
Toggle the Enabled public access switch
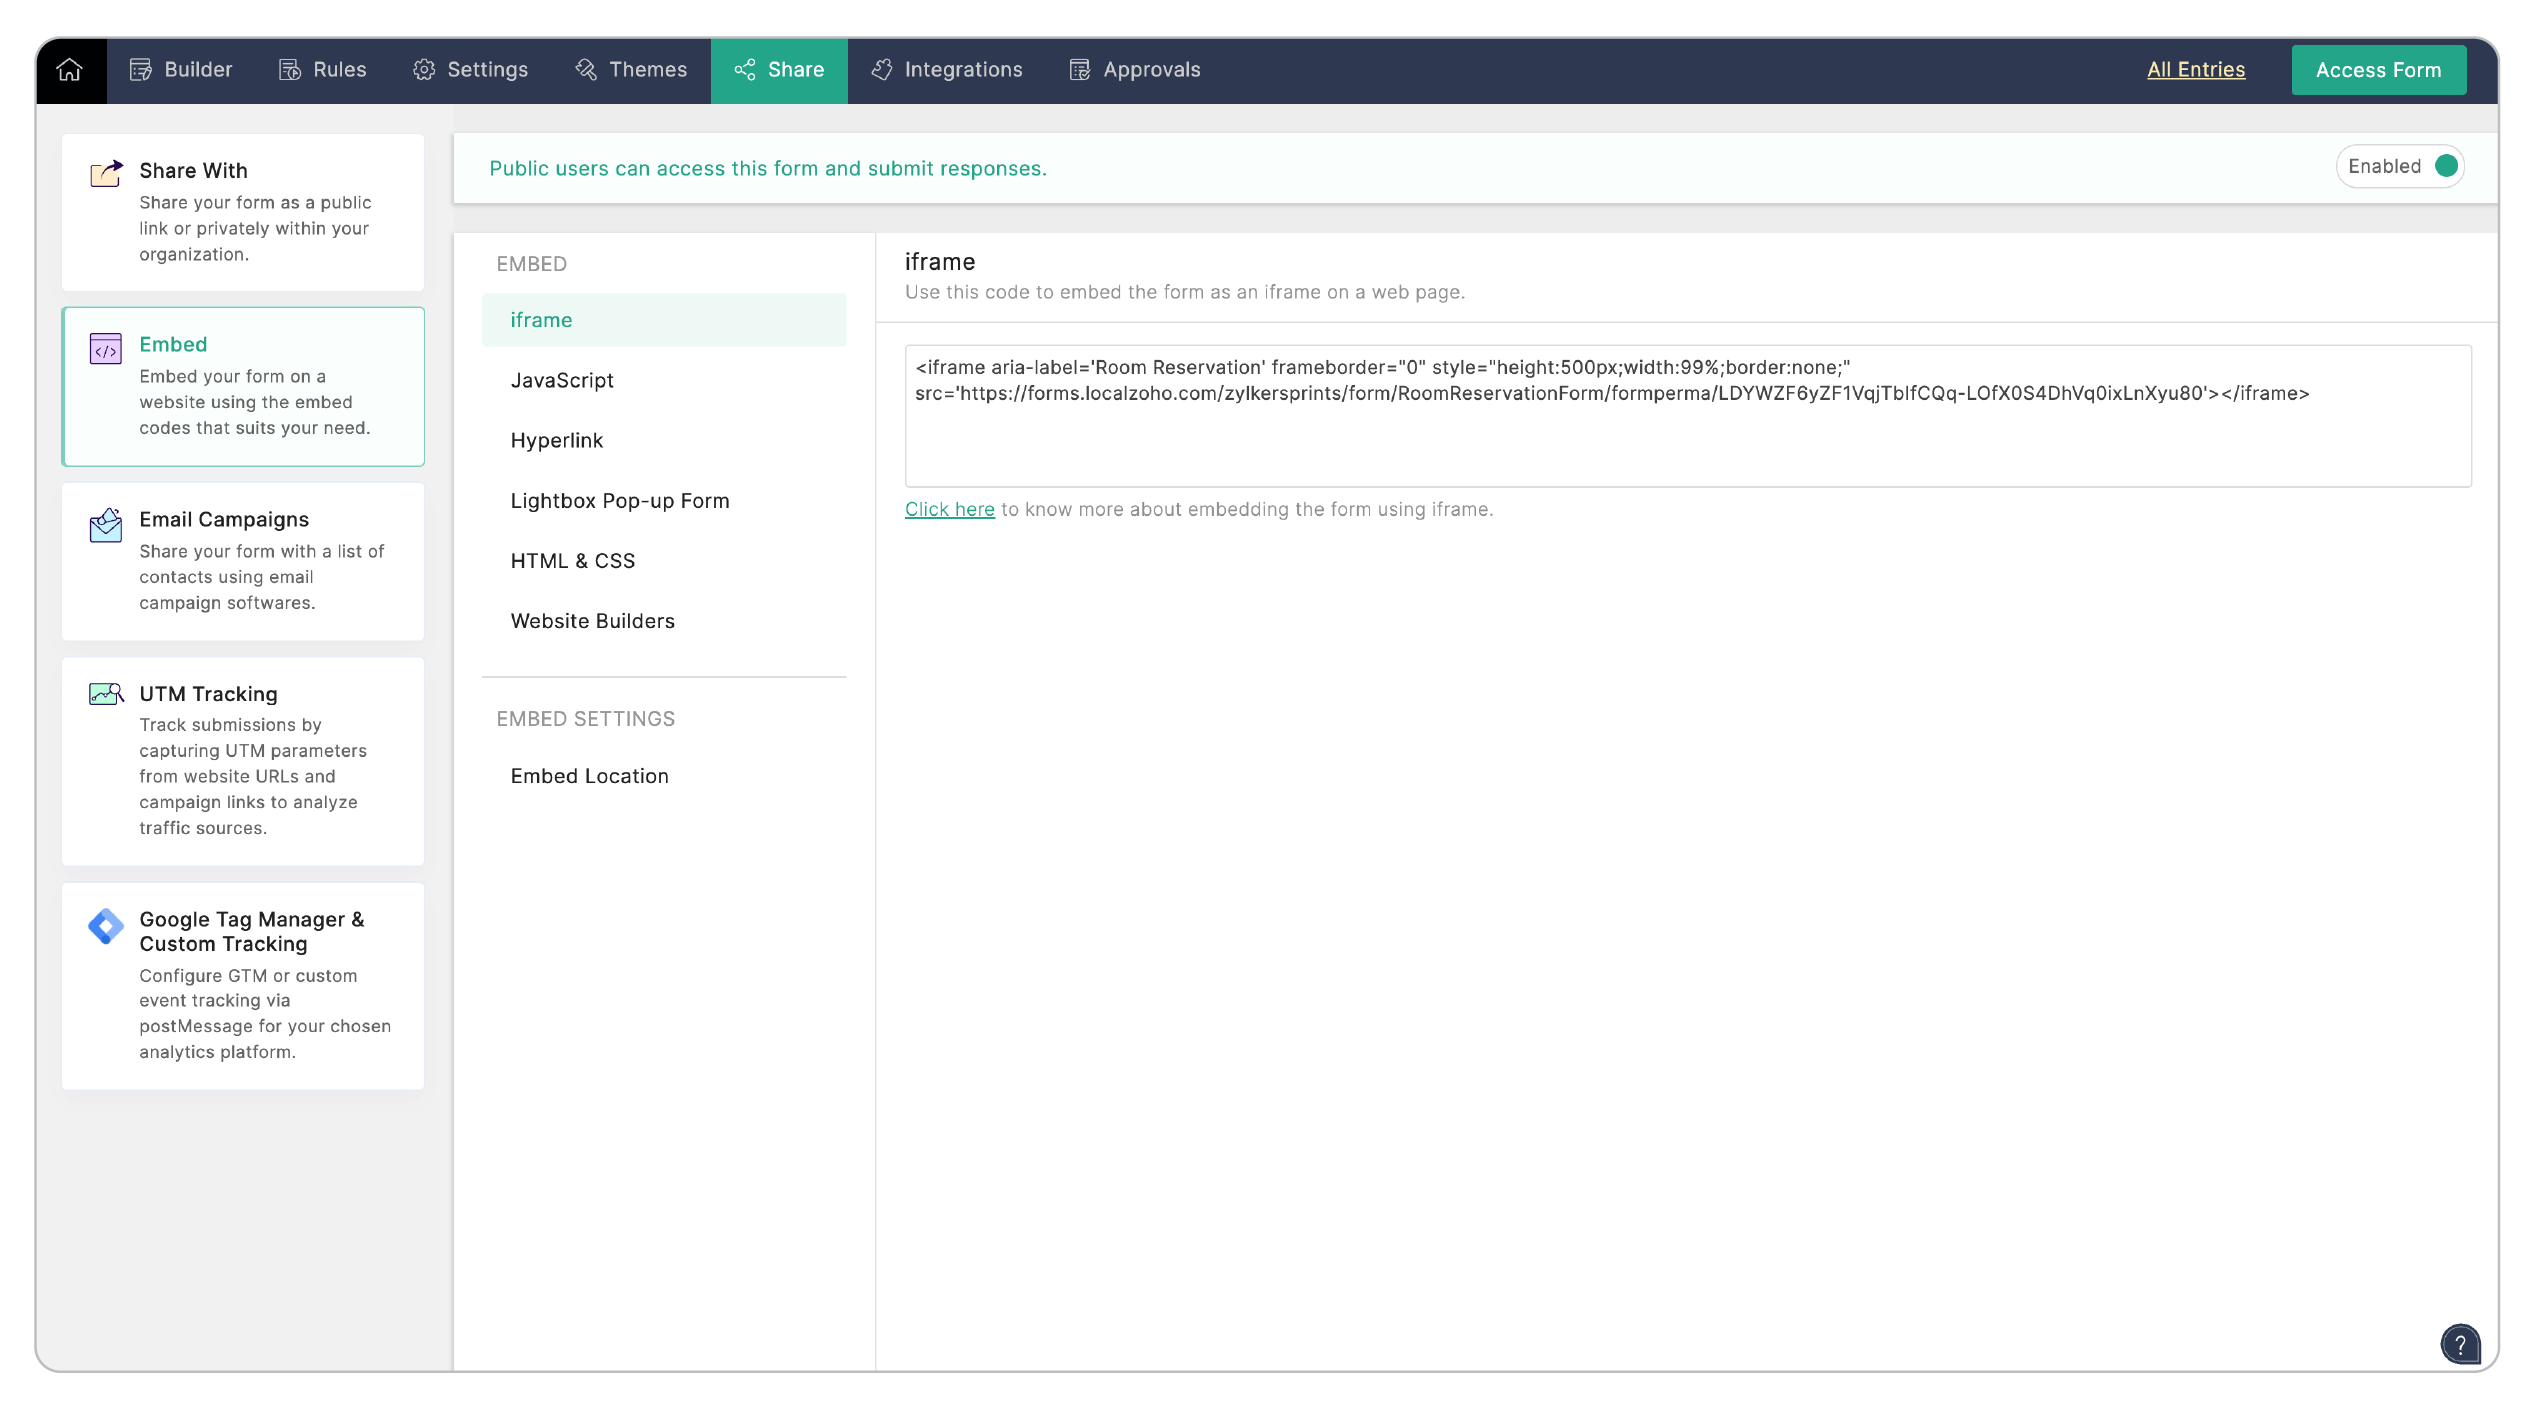2446,166
